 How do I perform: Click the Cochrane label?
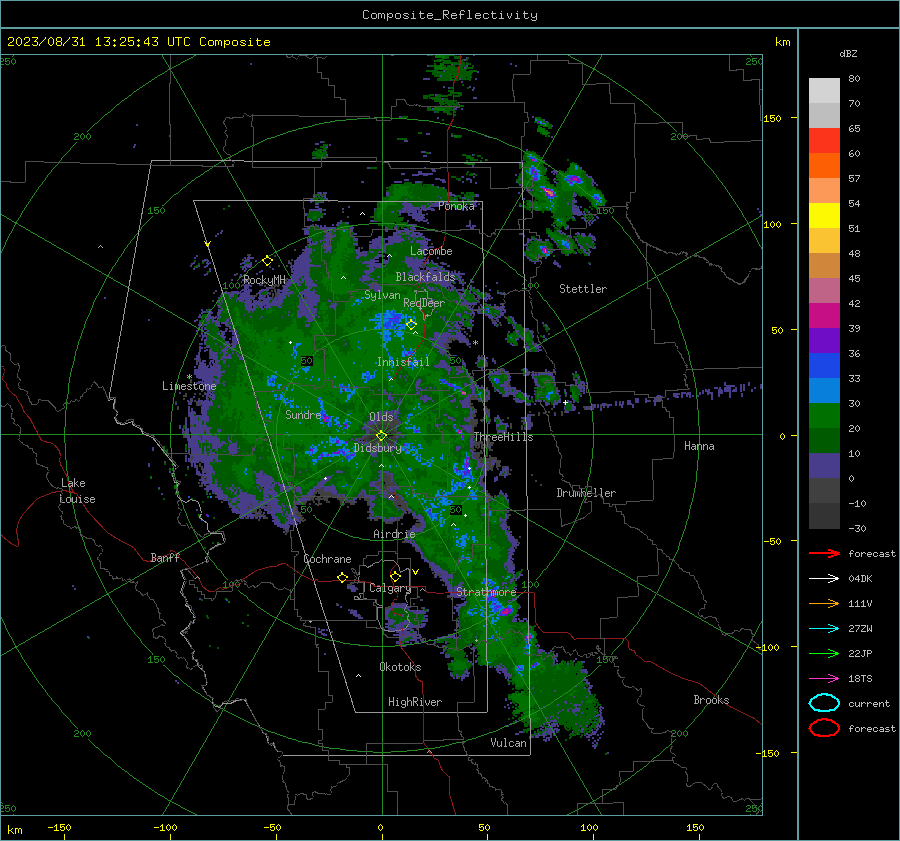(x=327, y=559)
